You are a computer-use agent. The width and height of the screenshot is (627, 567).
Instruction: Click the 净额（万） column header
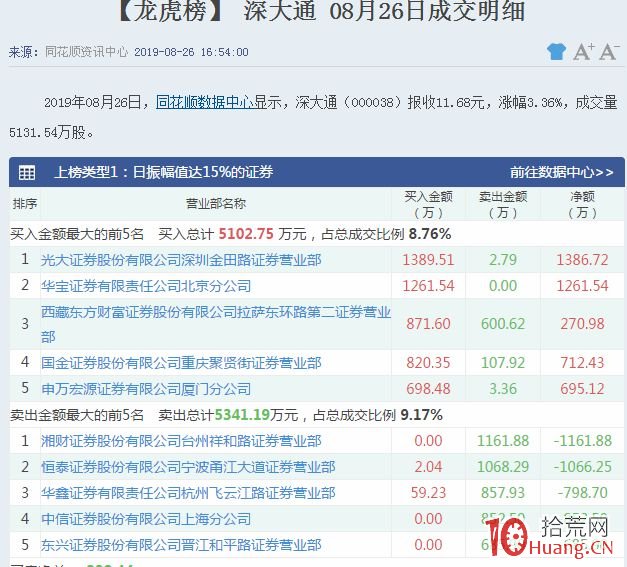click(x=582, y=204)
